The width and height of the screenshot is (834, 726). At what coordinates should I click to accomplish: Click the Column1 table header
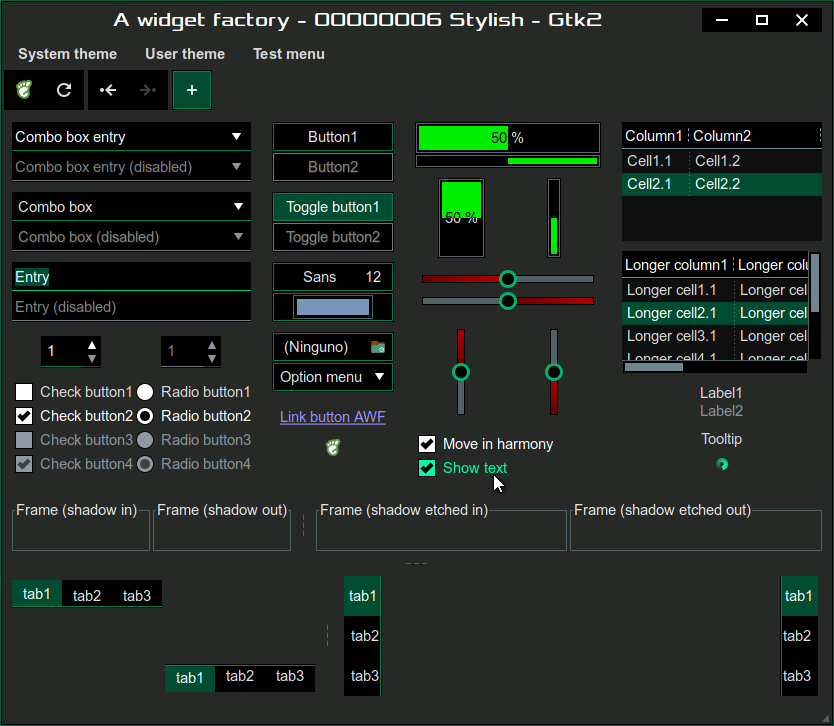[654, 136]
